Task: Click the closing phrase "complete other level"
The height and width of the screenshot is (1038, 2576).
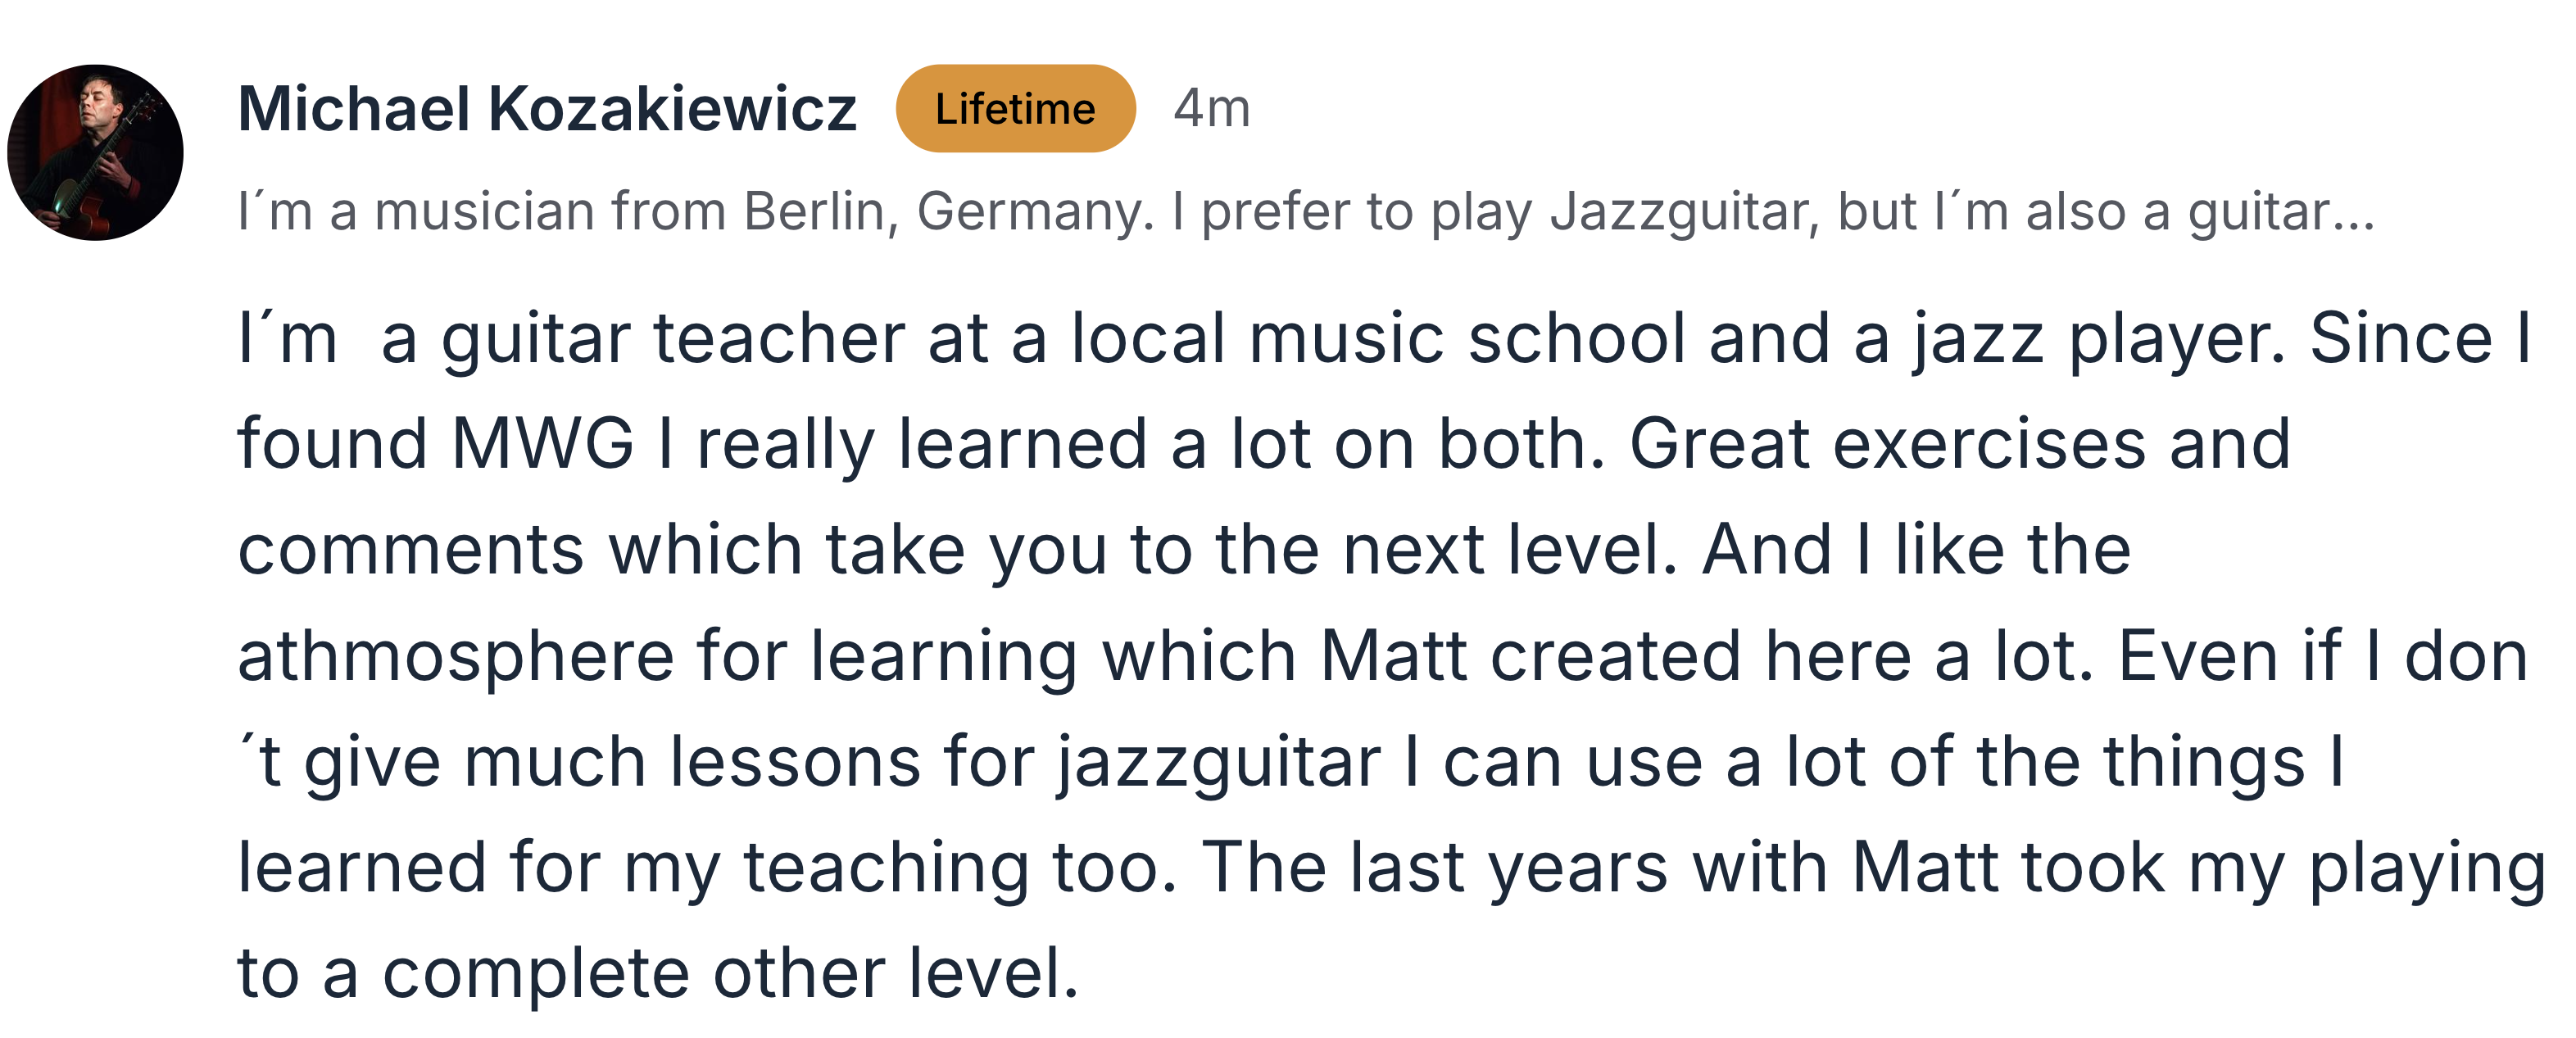Action: (730, 972)
